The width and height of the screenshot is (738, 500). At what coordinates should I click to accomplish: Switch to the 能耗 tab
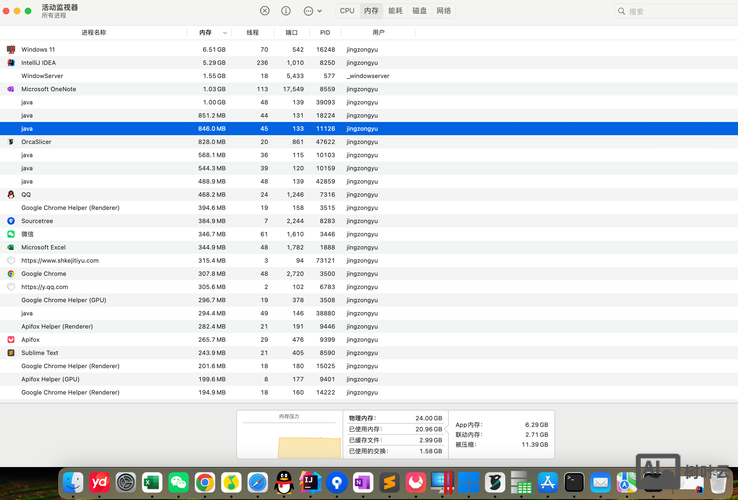click(x=396, y=11)
